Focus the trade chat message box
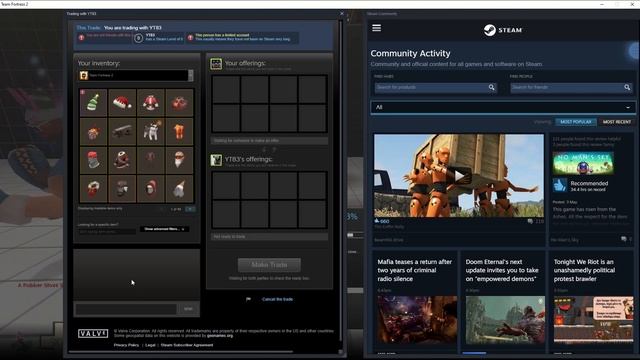The image size is (640, 360). (x=126, y=309)
